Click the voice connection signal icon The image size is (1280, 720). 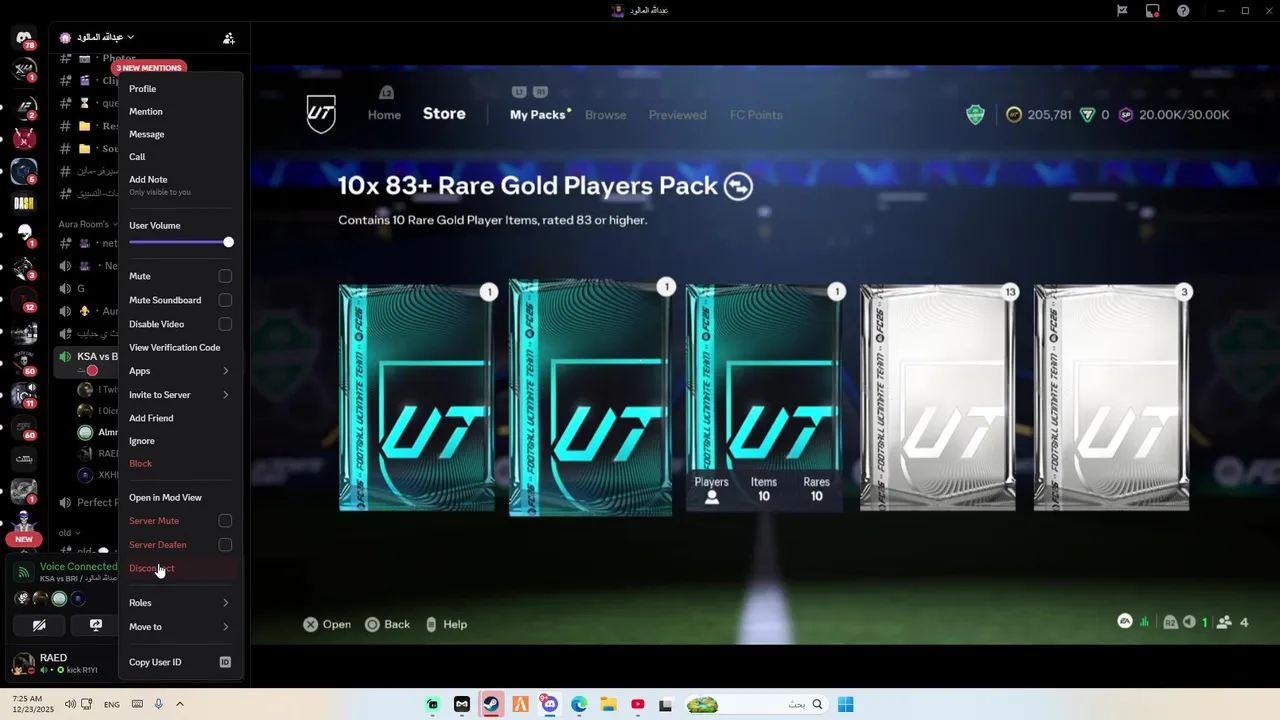click(24, 573)
